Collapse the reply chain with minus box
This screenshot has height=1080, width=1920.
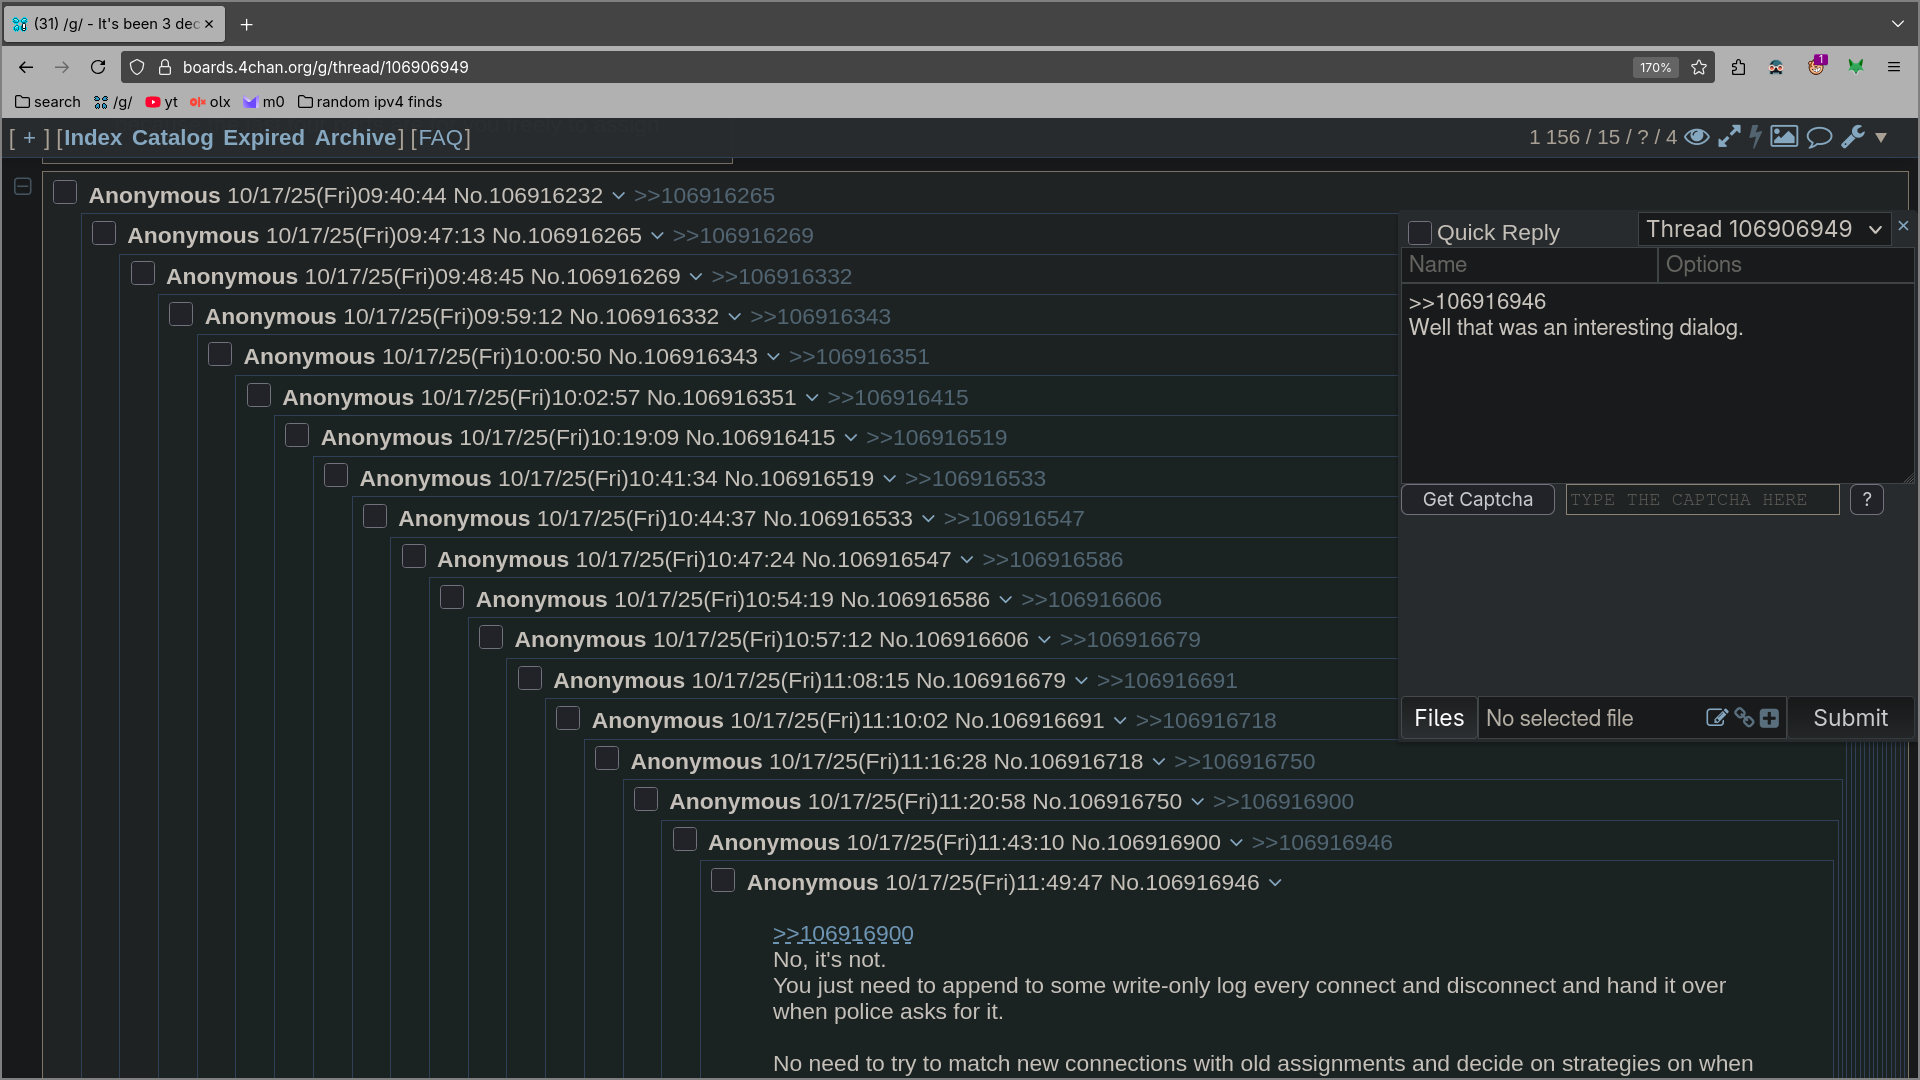(x=23, y=186)
